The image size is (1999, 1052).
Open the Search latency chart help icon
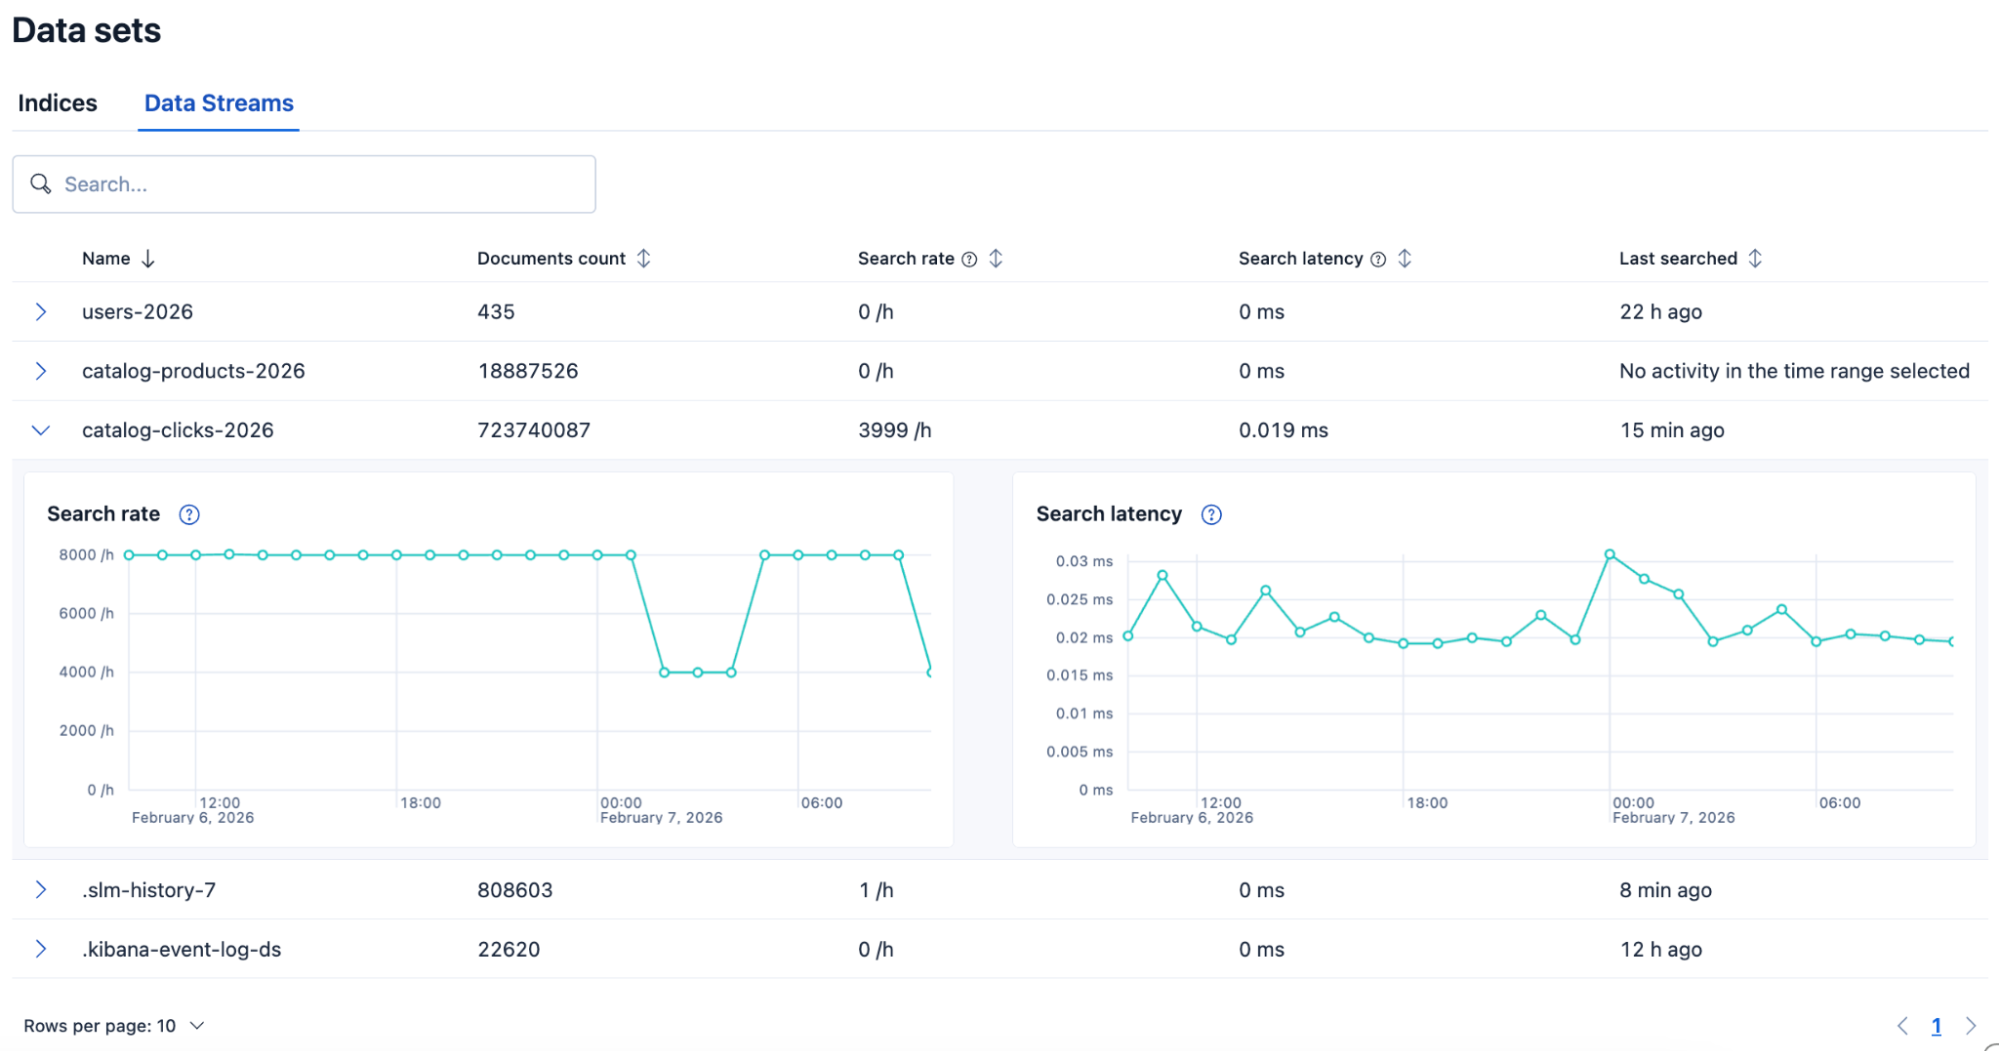coord(1211,514)
